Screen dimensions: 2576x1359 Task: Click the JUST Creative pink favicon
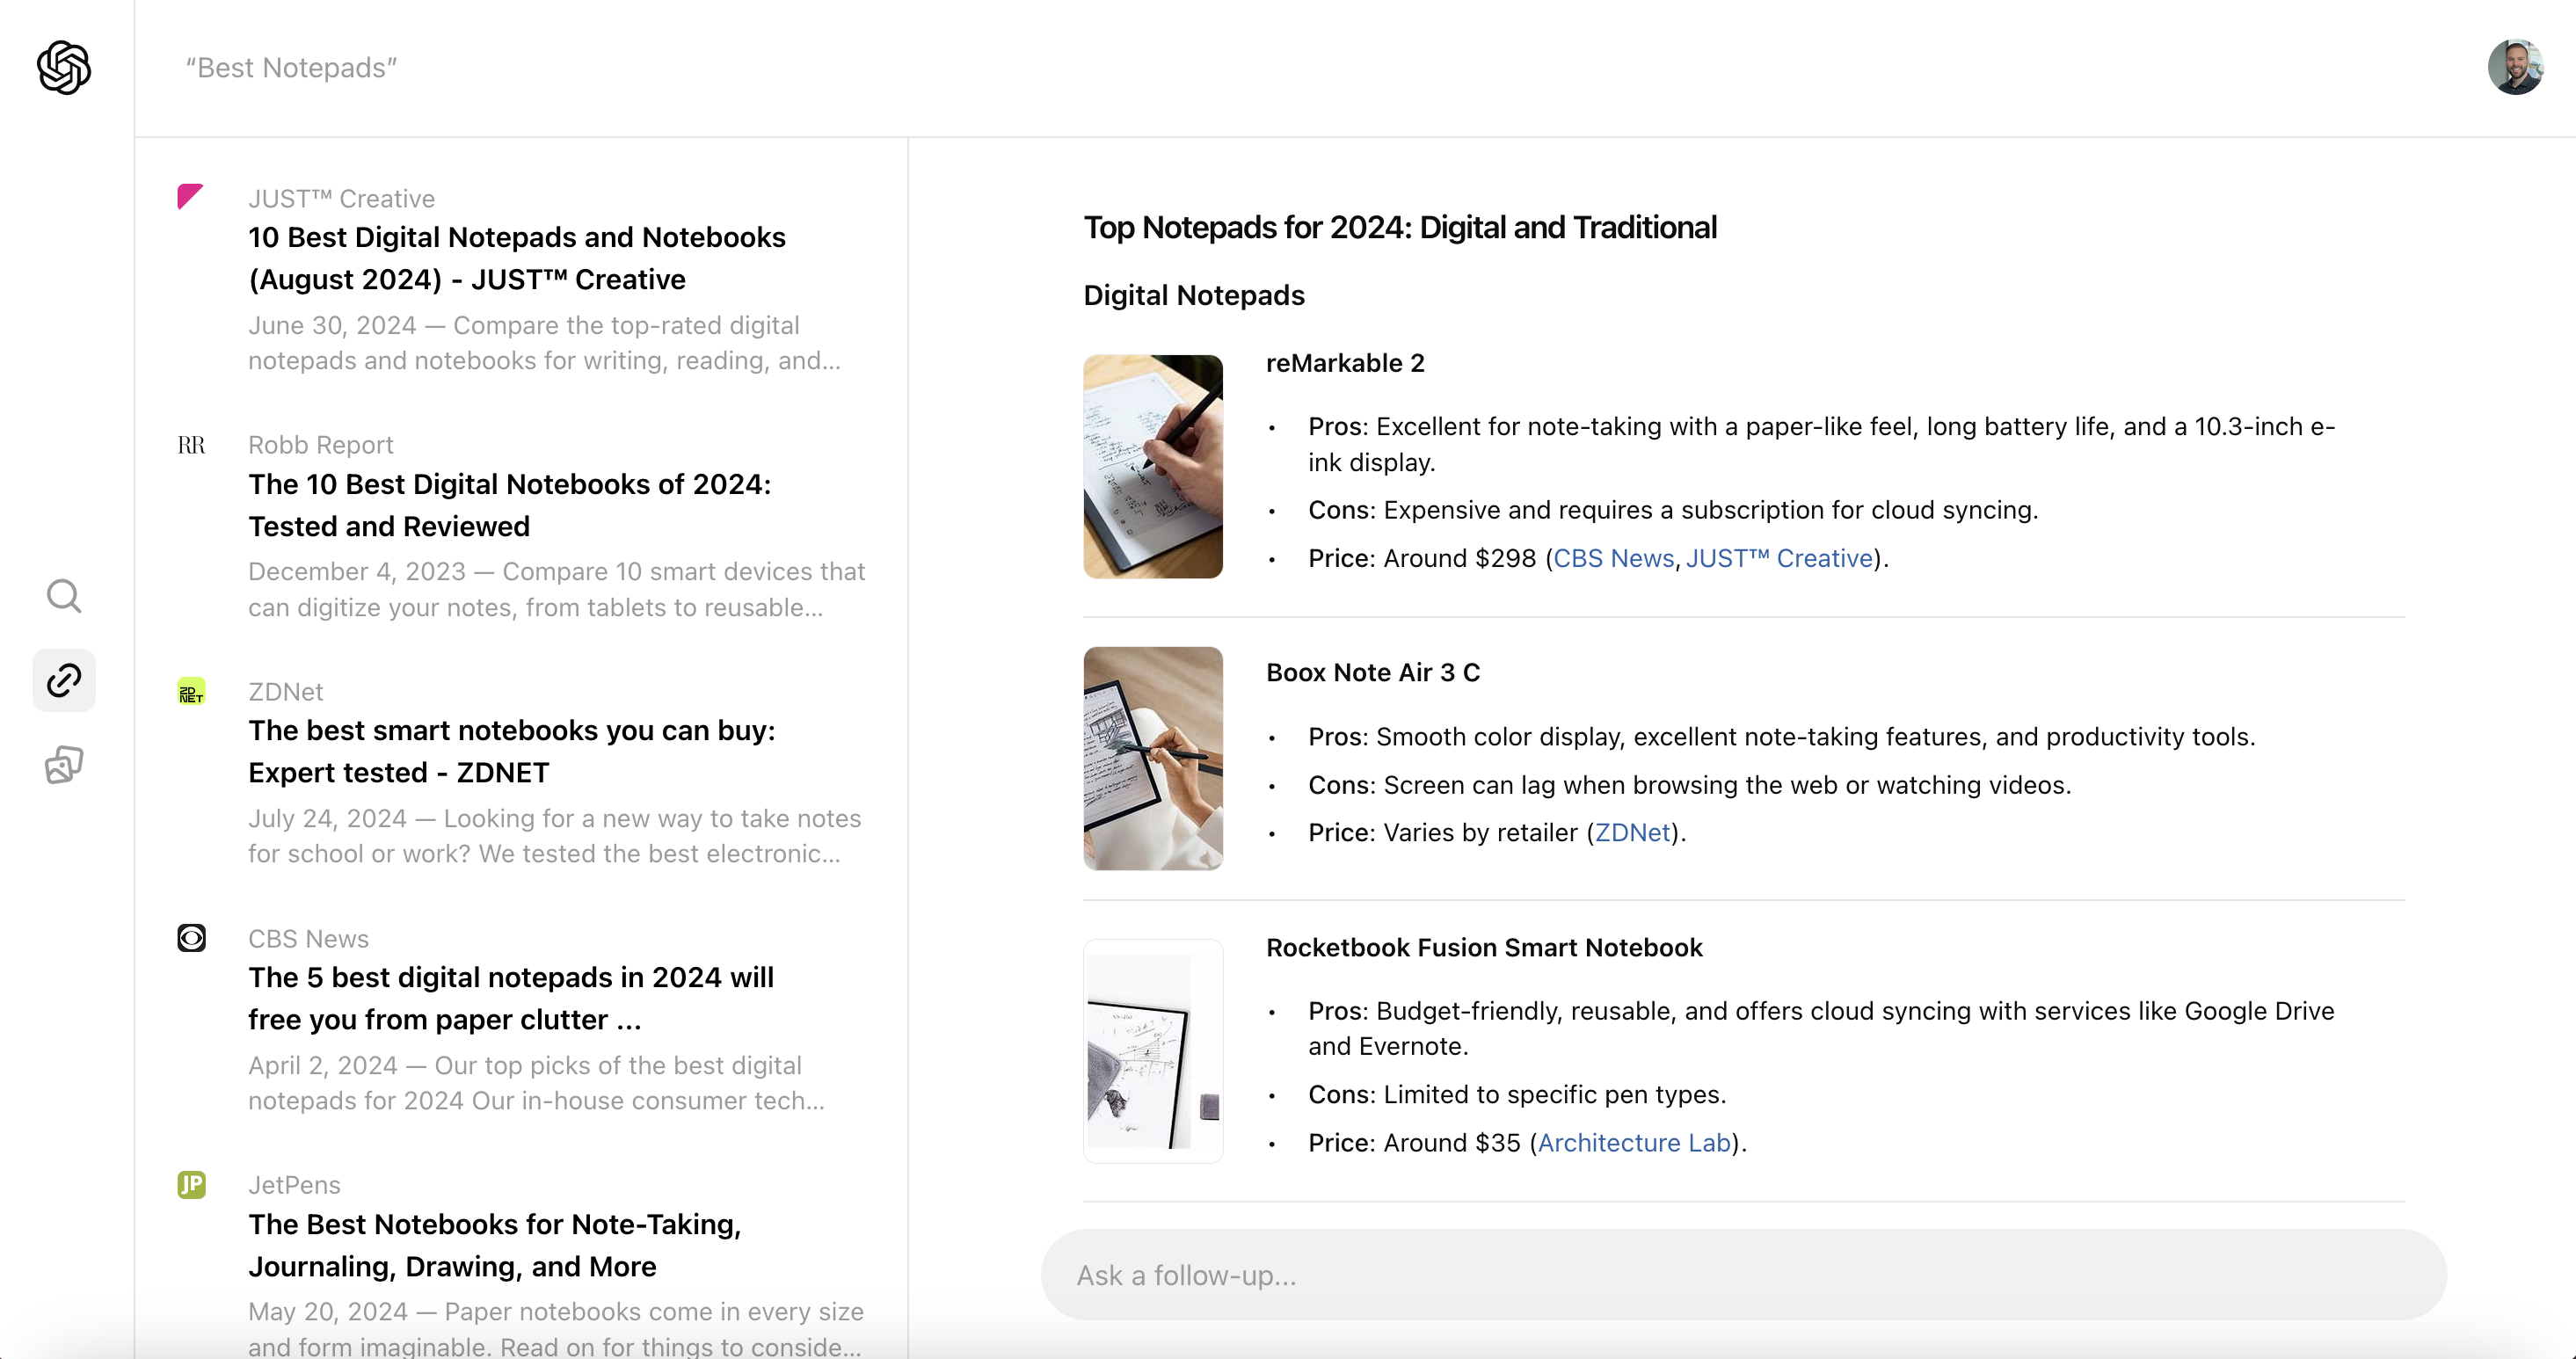coord(190,196)
